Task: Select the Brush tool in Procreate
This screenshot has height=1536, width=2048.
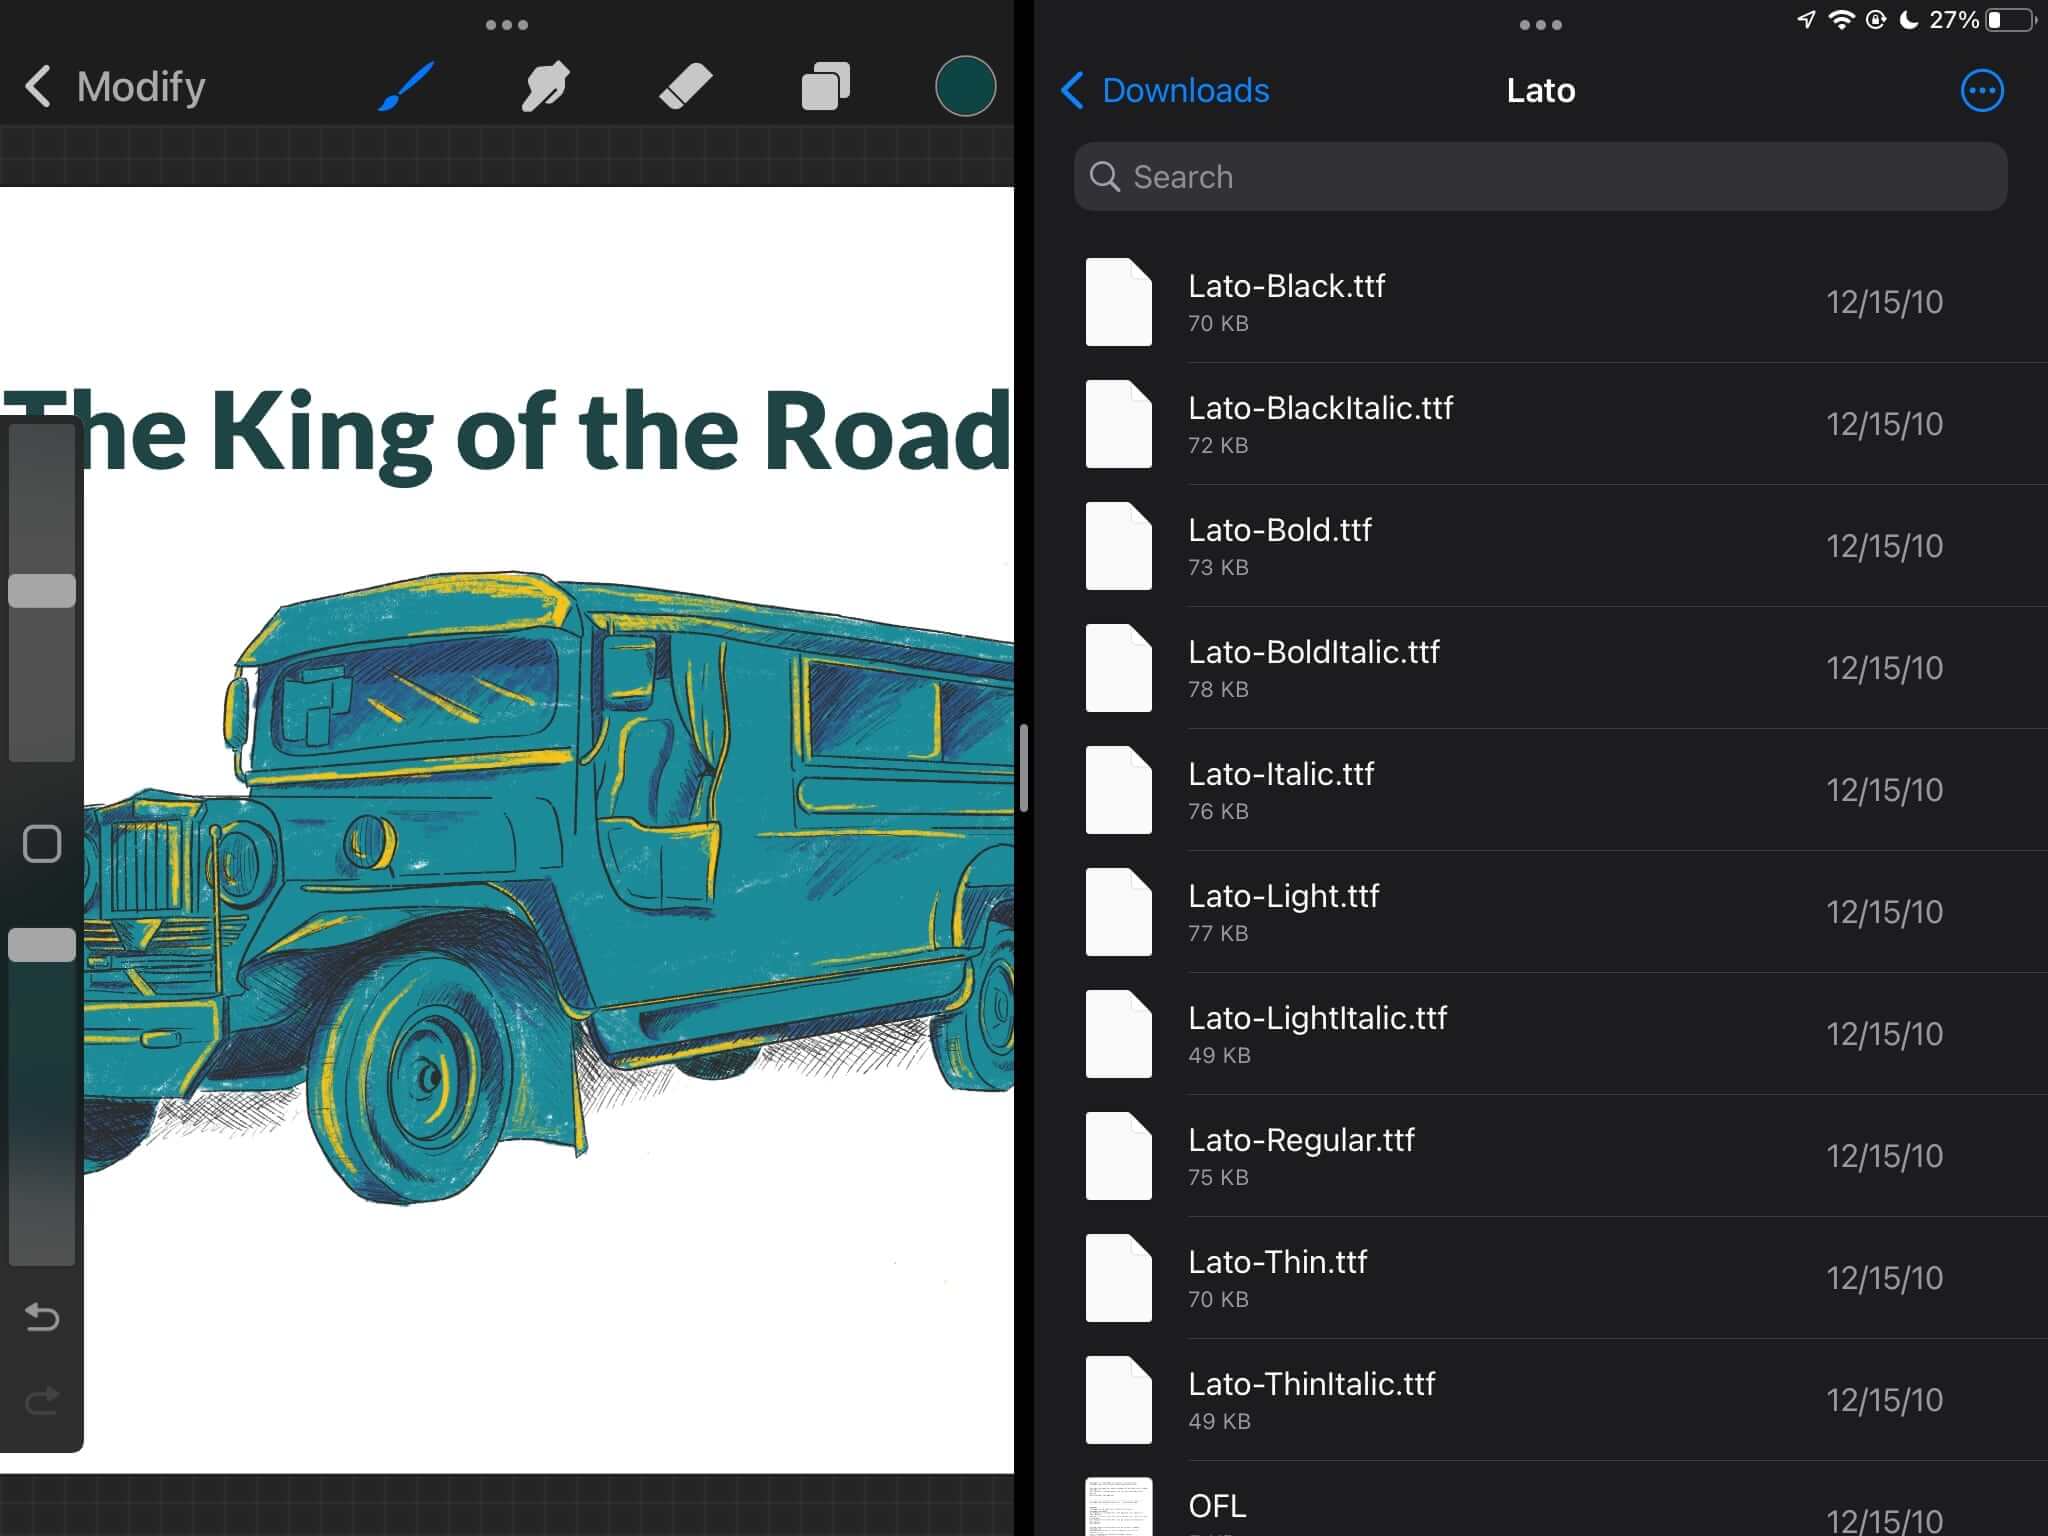Action: [x=406, y=87]
